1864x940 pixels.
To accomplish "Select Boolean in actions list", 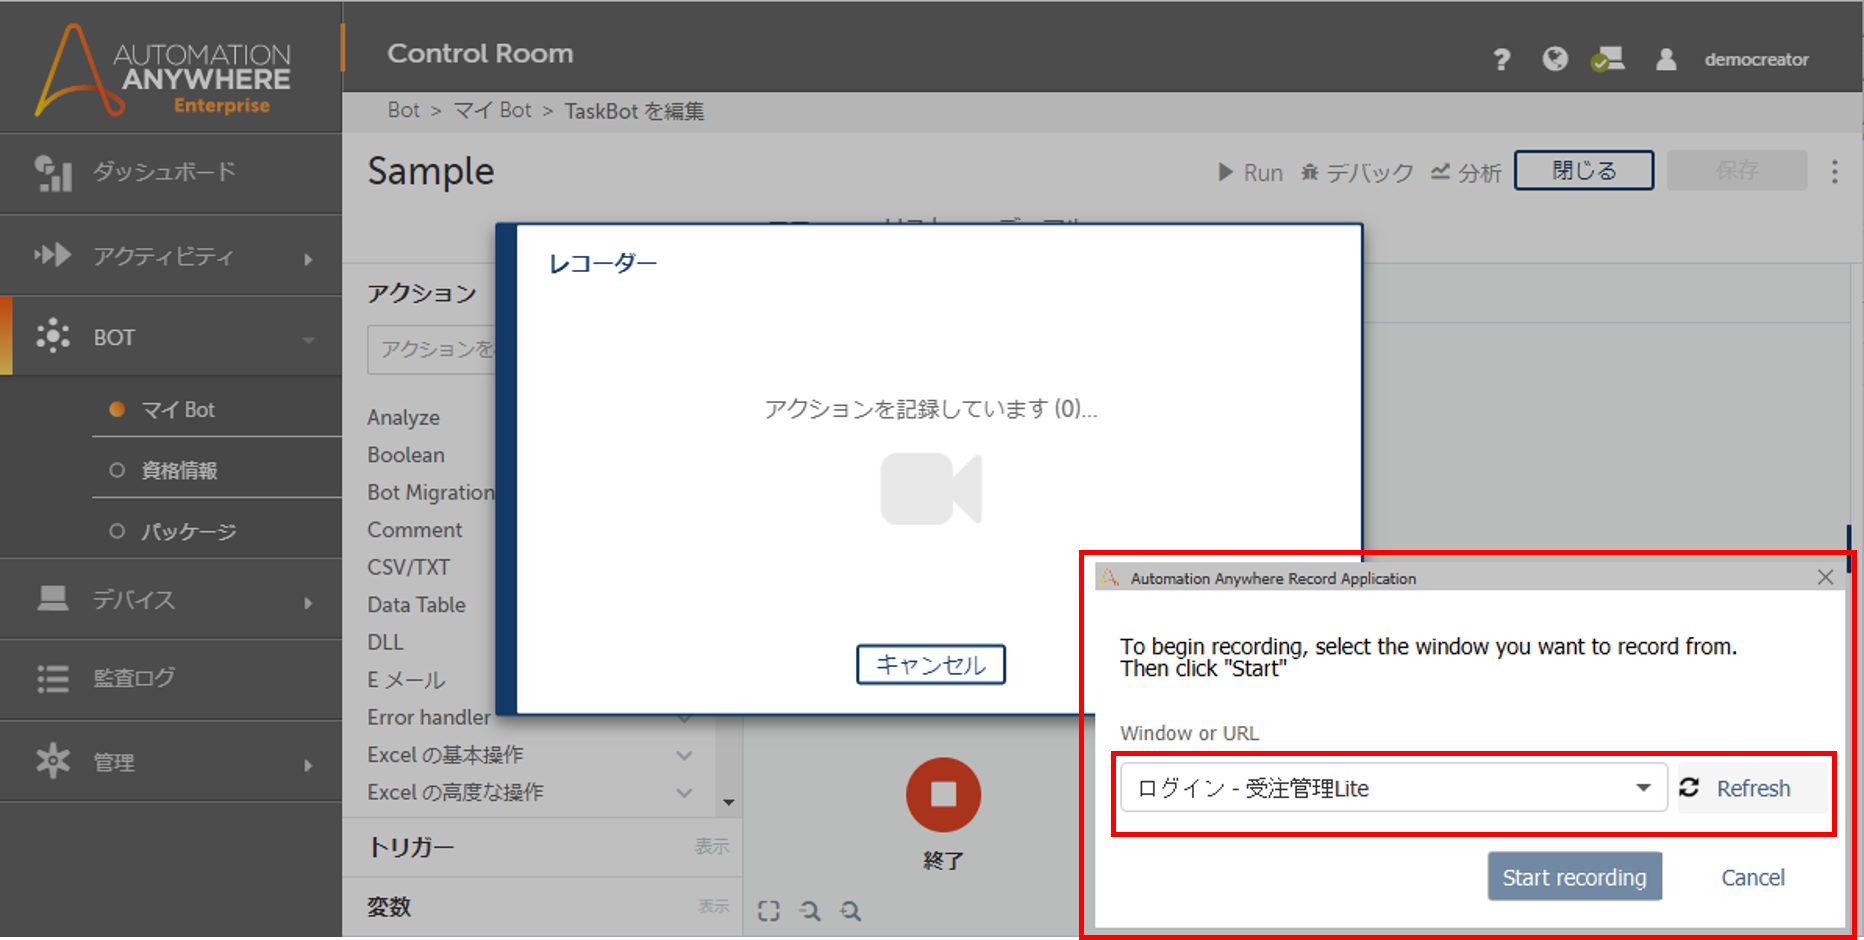I will point(405,455).
